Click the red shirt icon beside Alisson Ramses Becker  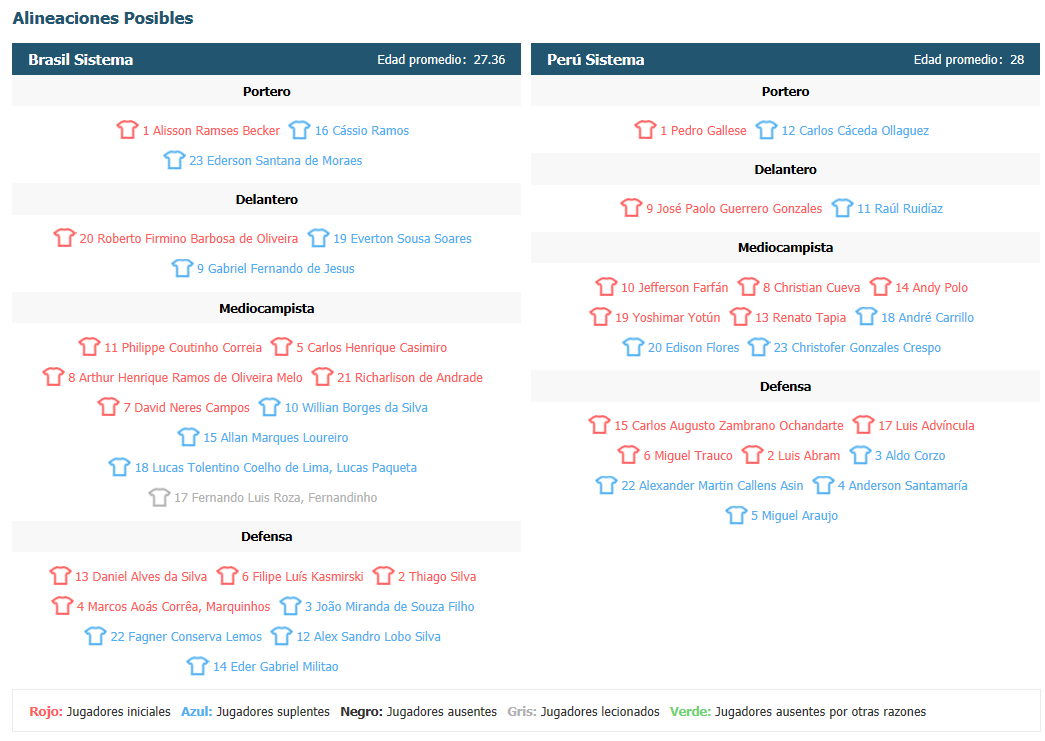[x=127, y=129]
